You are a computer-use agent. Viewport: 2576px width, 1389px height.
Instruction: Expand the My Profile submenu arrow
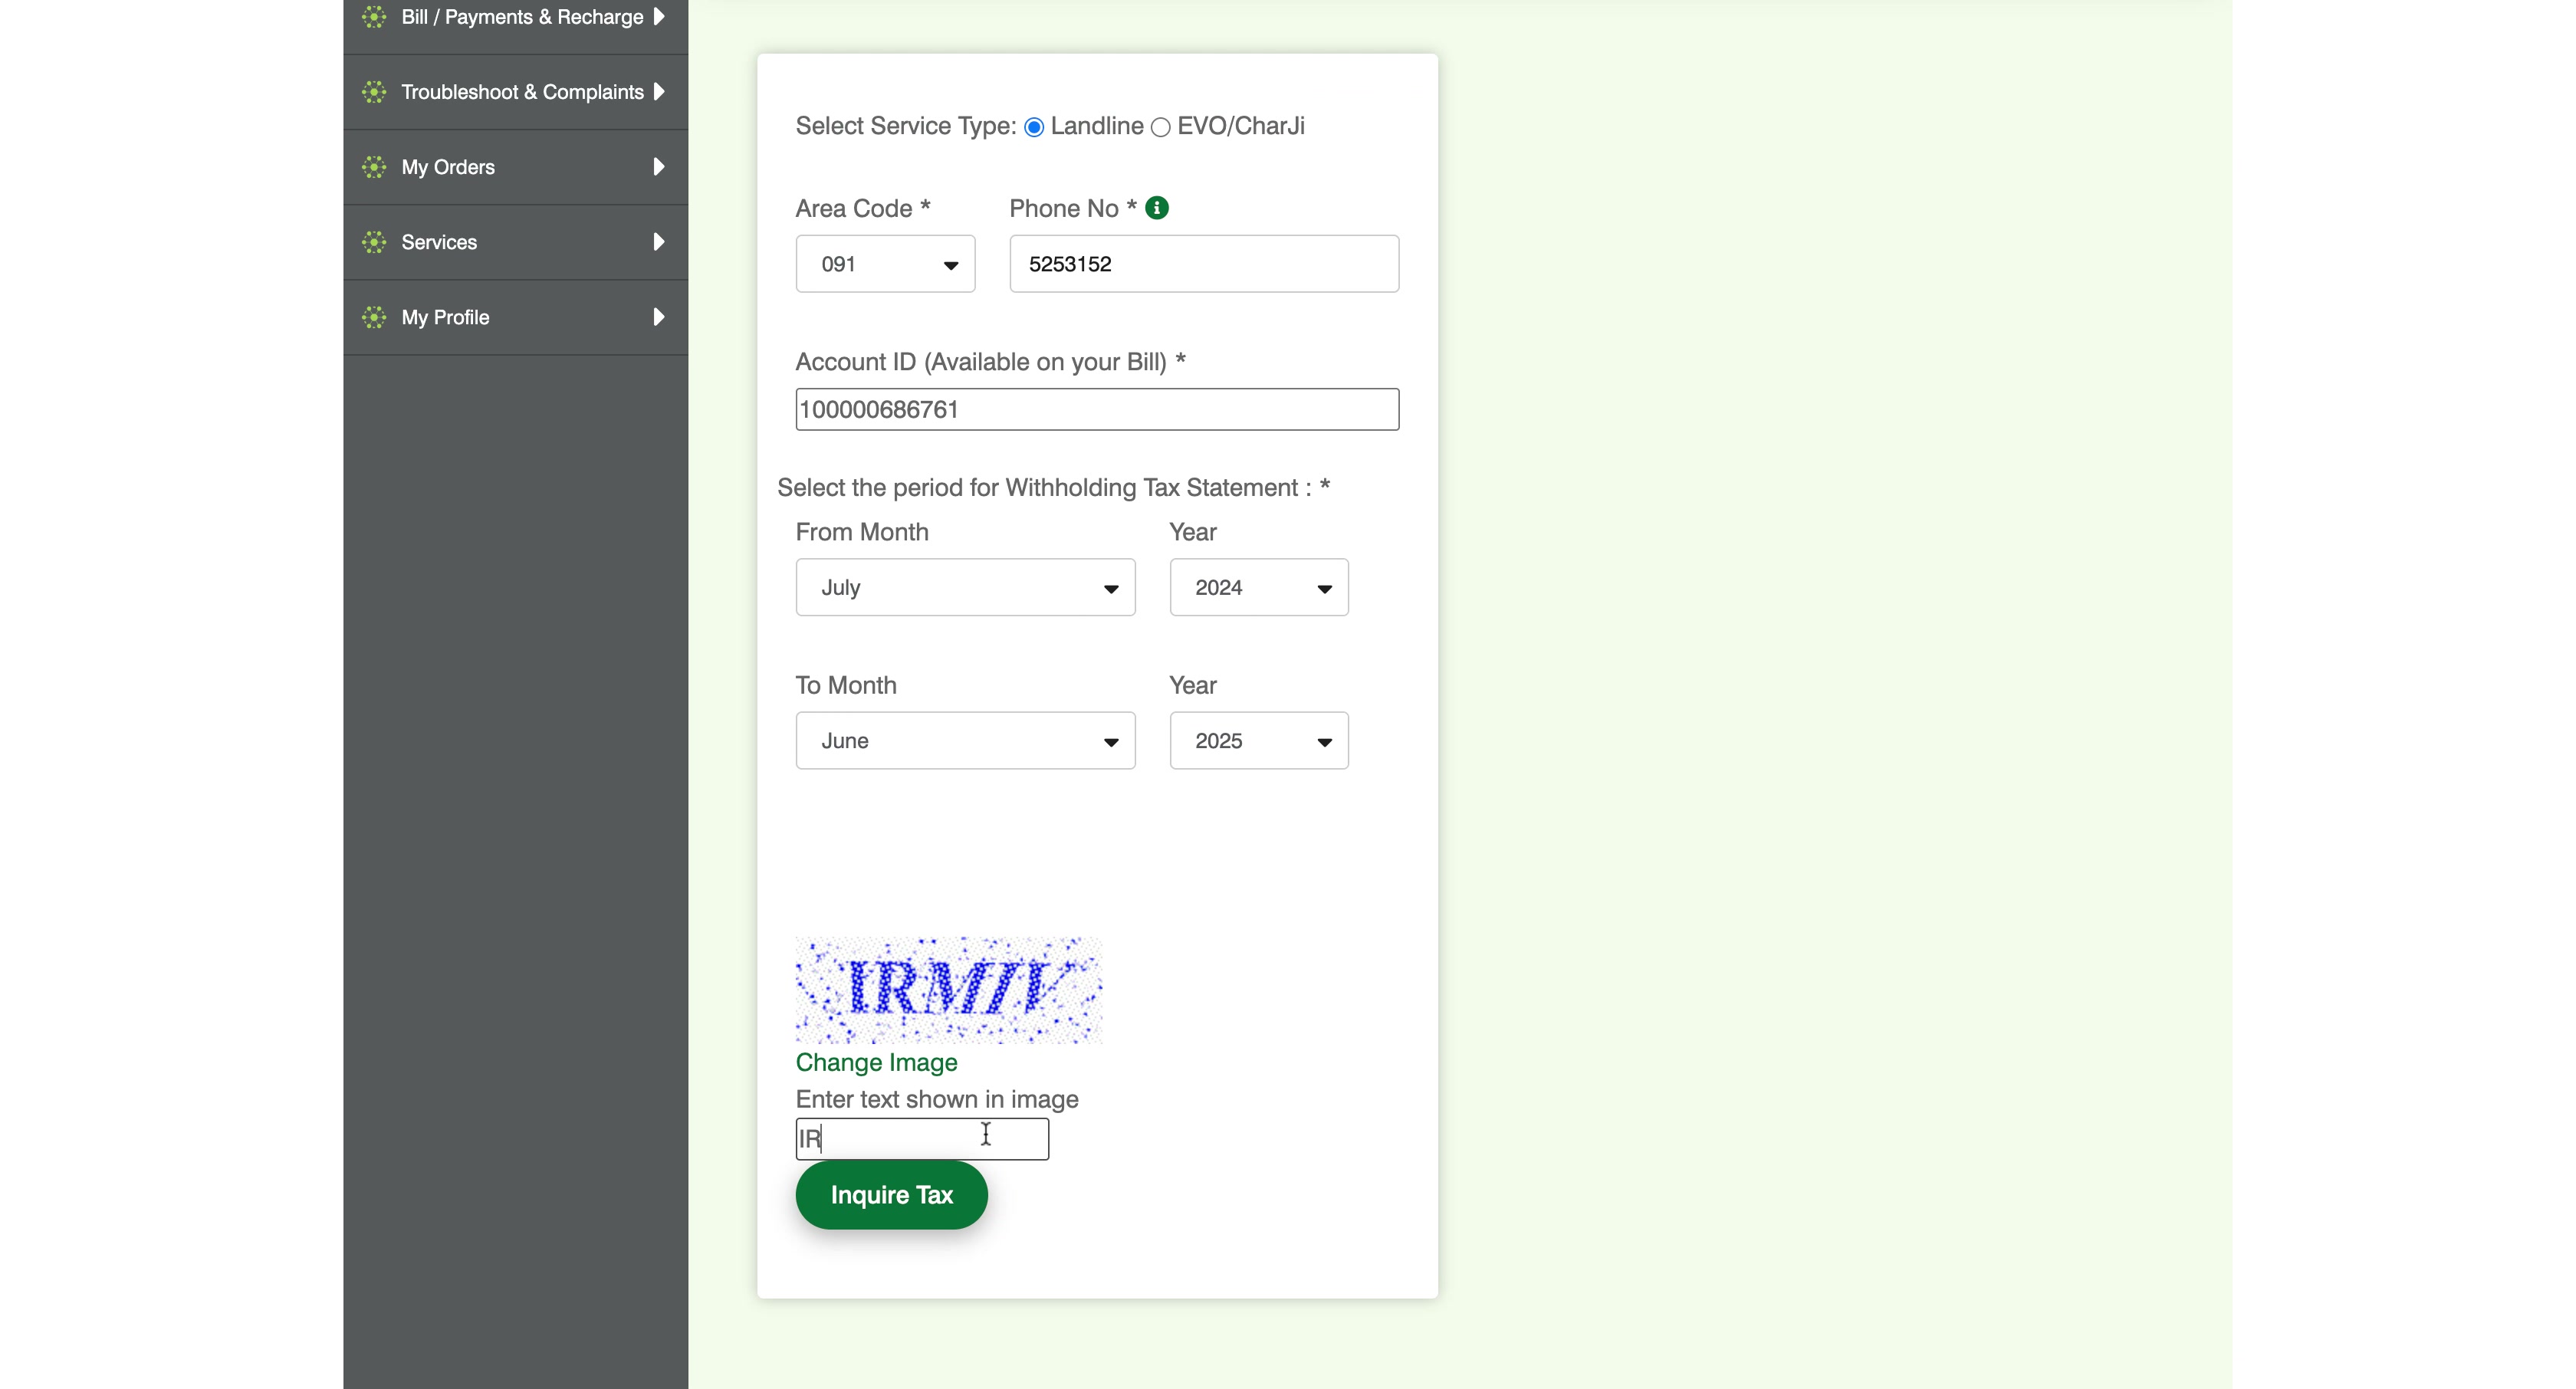point(659,317)
